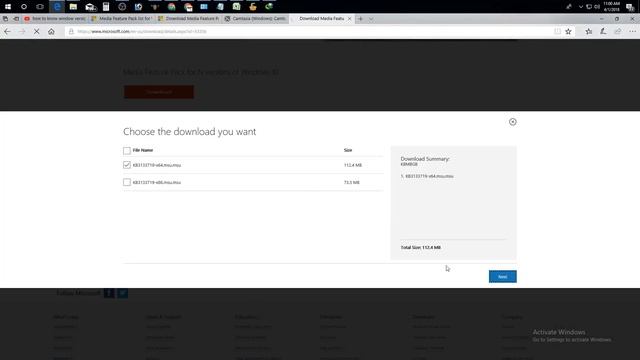Show tabs you've set aside
This screenshot has height=360, width=640.
pyautogui.click(x=5, y=19)
